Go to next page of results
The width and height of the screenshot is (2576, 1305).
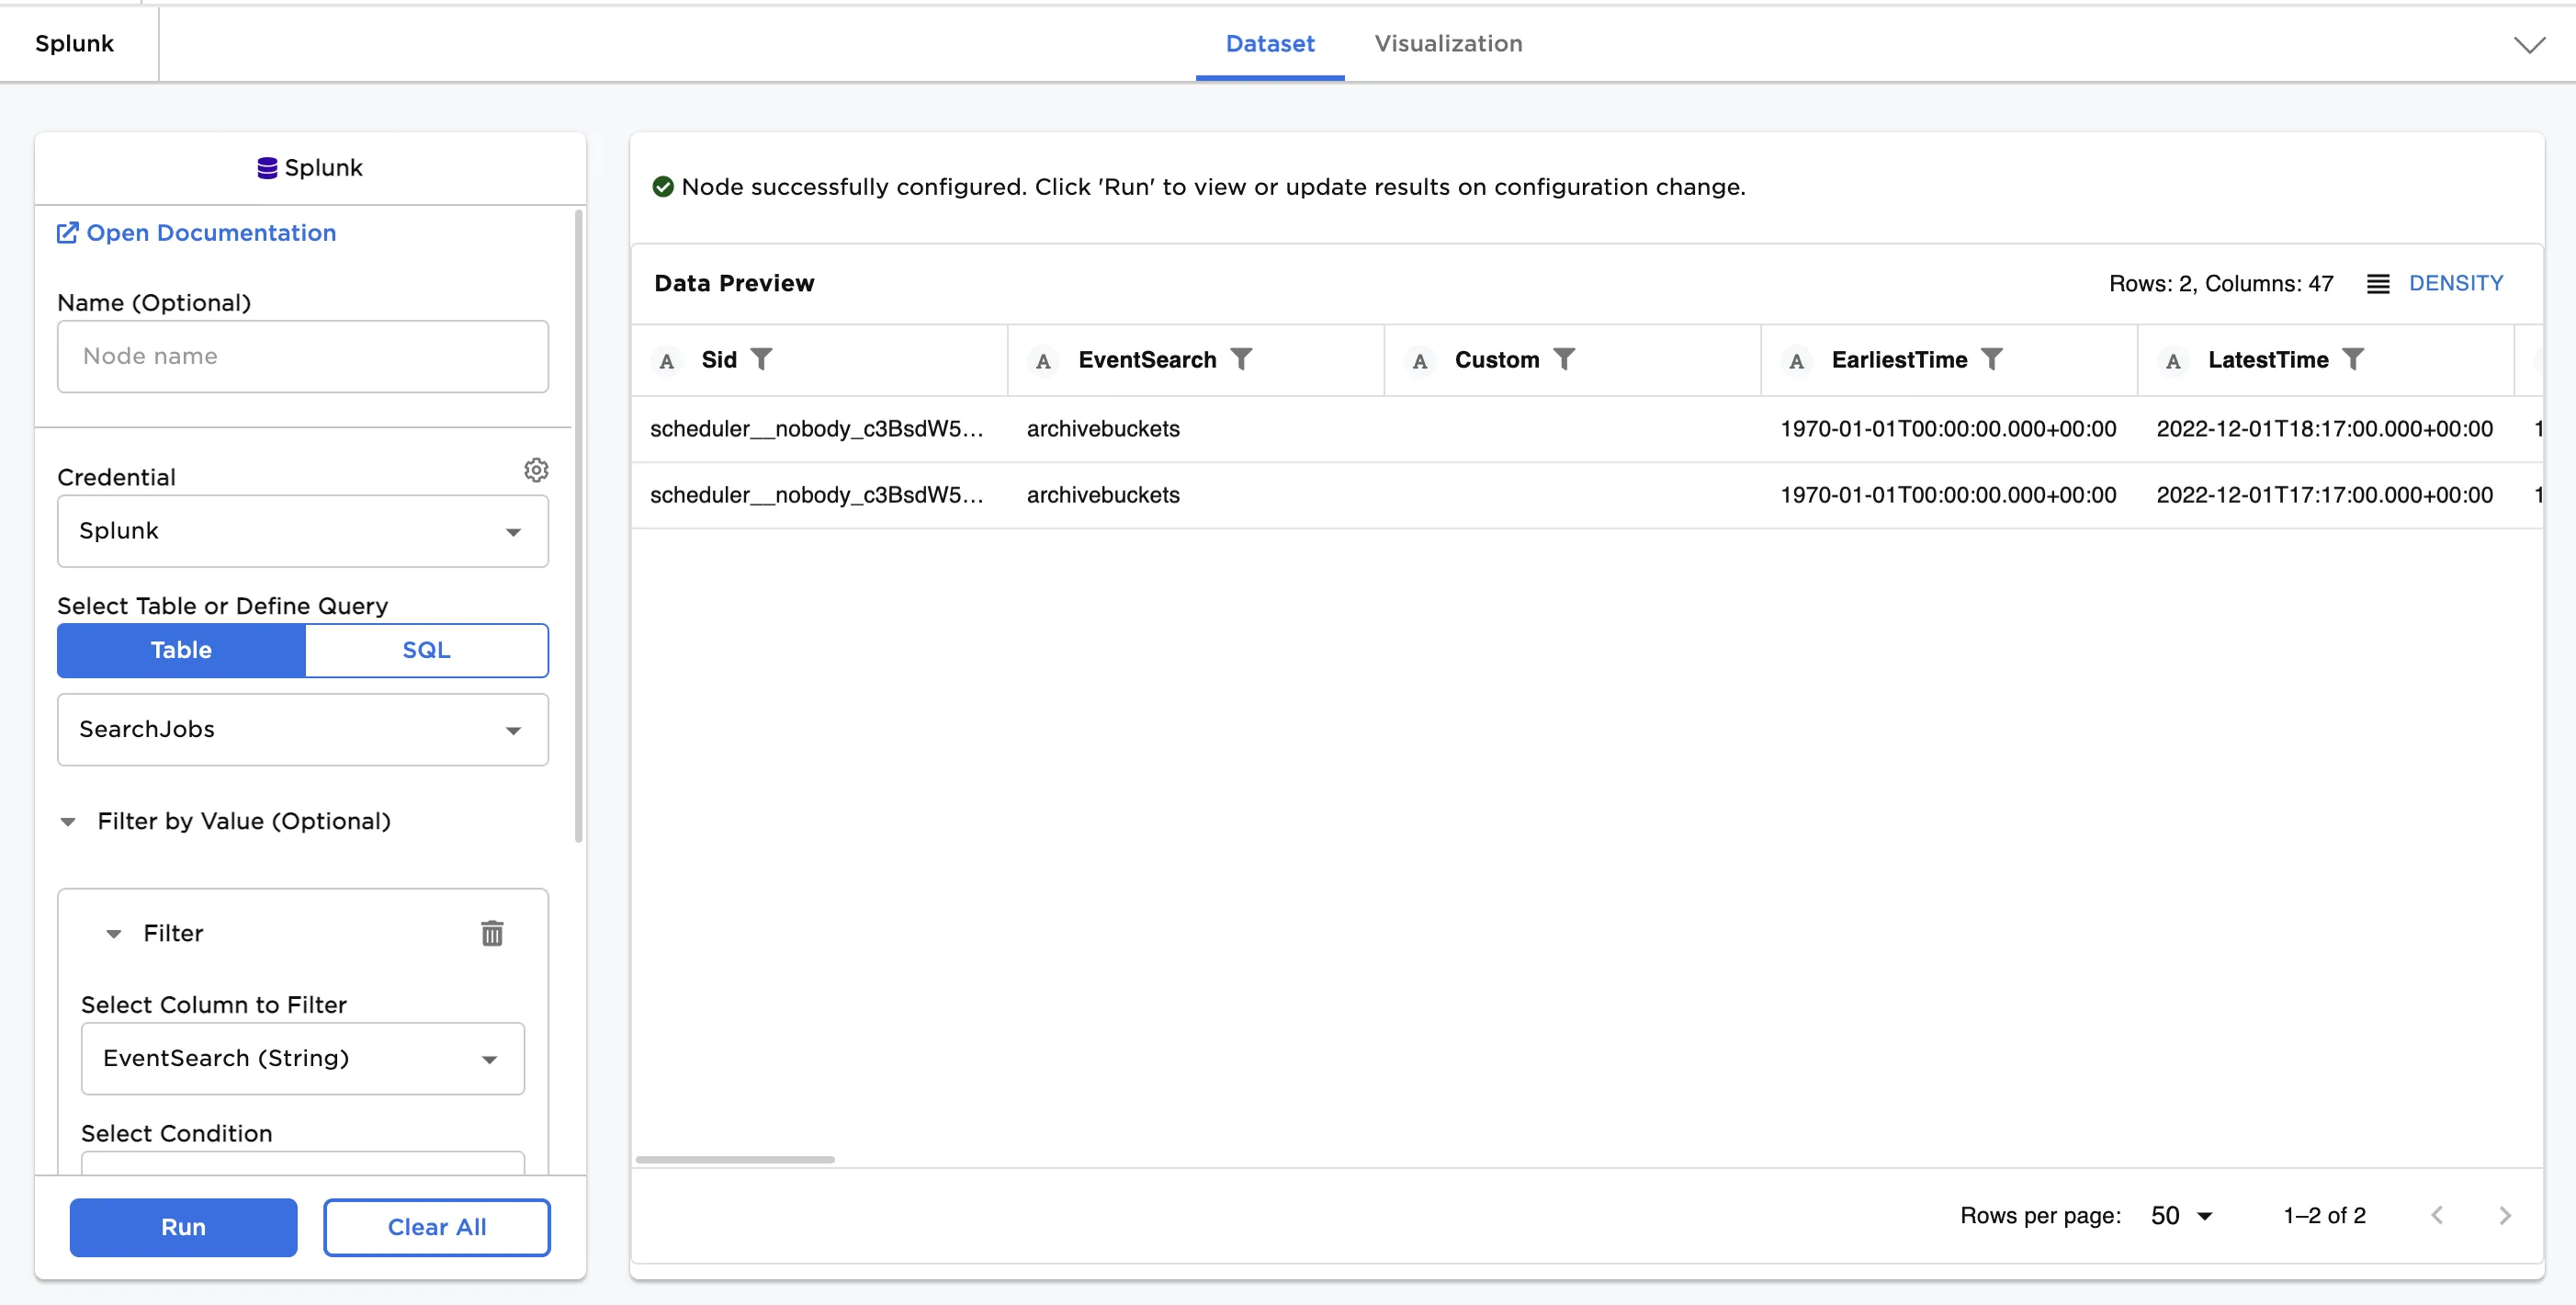2504,1215
